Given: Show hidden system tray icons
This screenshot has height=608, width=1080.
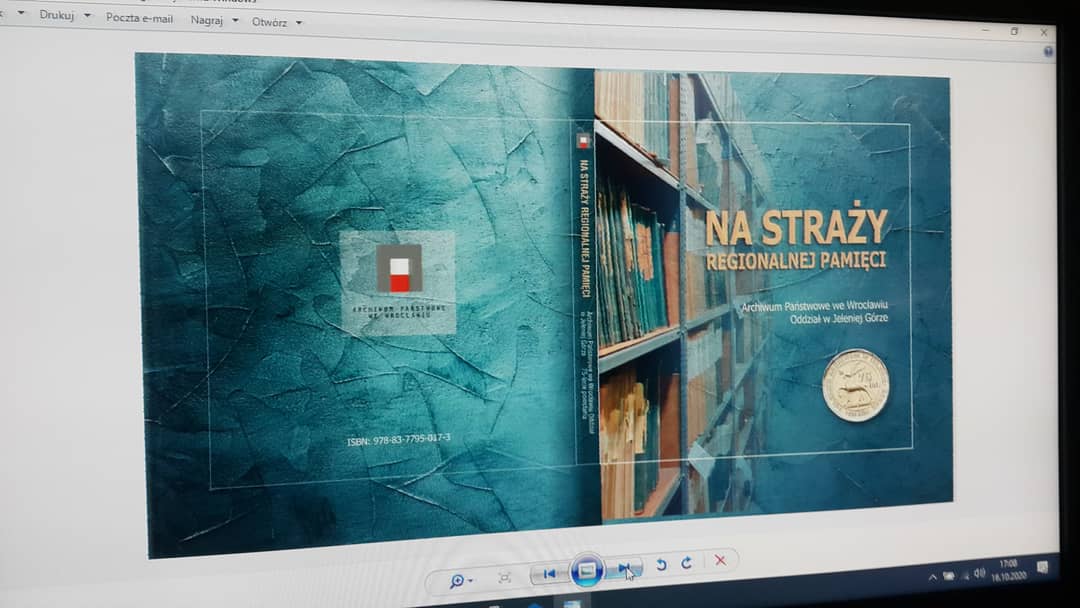Looking at the screenshot, I should pyautogui.click(x=932, y=577).
